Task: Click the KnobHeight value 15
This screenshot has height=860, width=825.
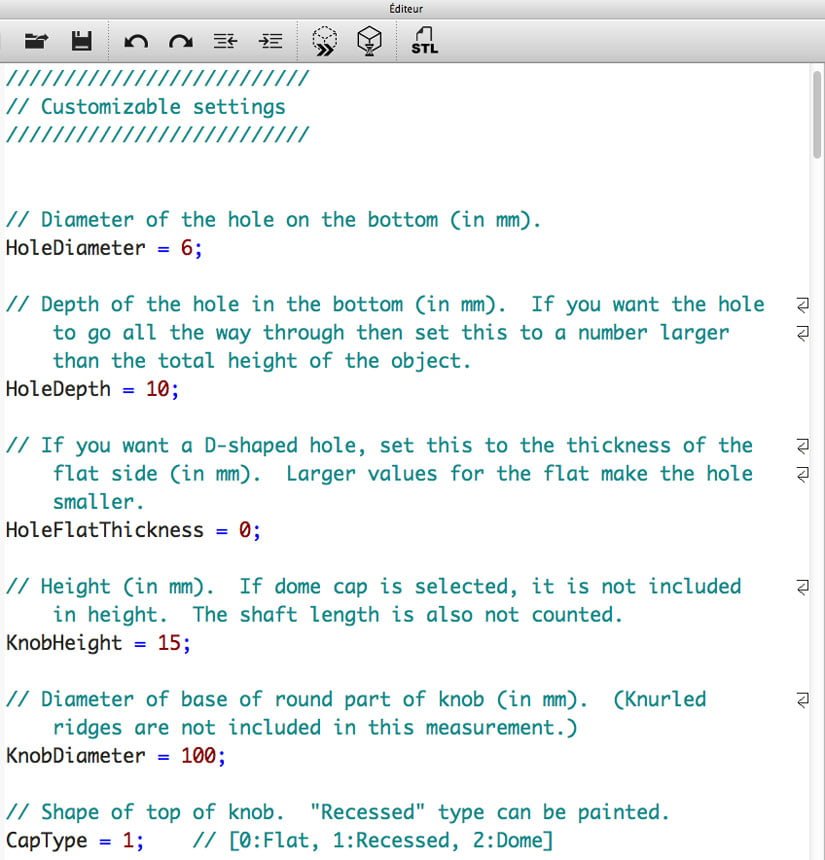Action: click(x=169, y=643)
